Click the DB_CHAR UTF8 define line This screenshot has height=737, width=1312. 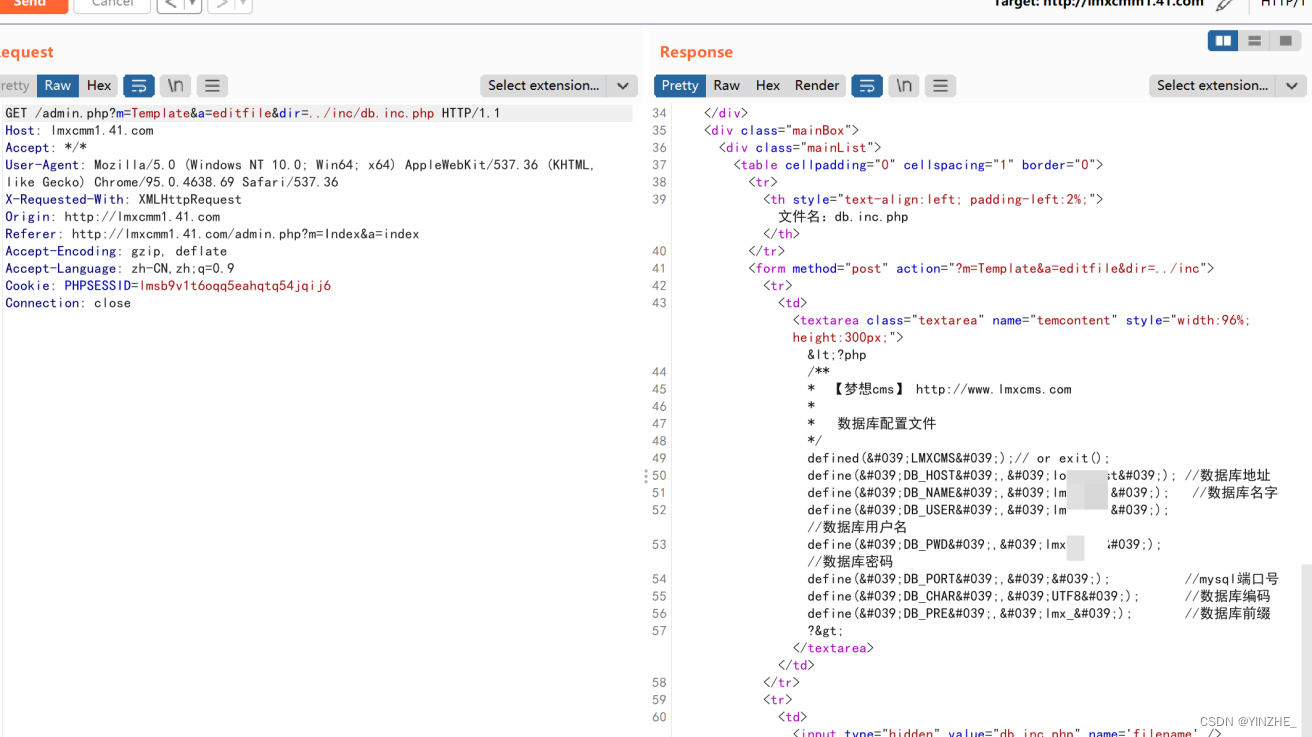click(x=1039, y=596)
